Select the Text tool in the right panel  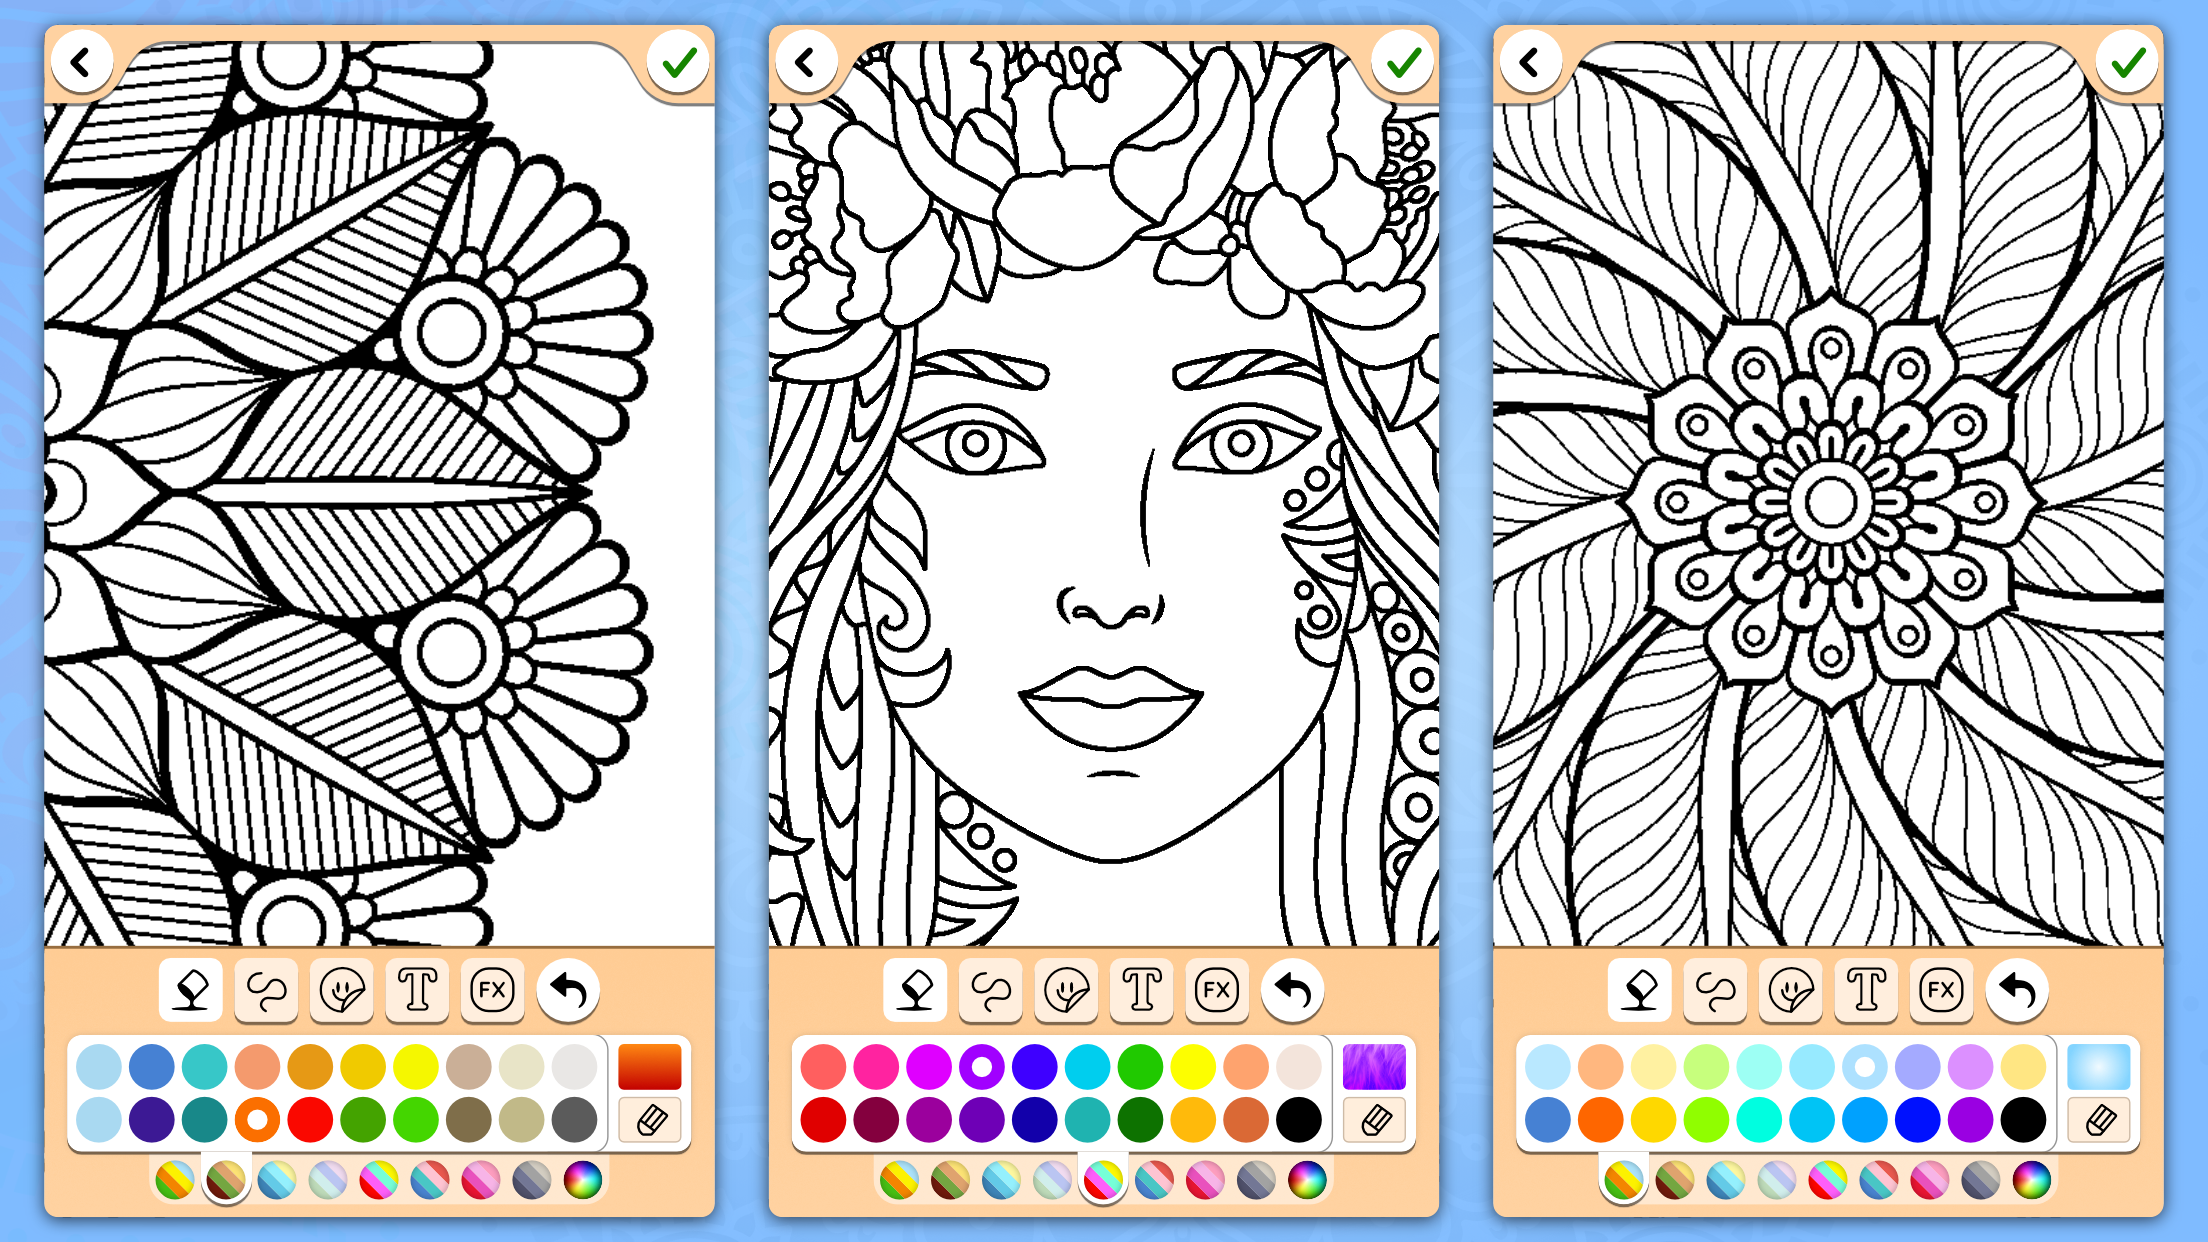(1865, 990)
